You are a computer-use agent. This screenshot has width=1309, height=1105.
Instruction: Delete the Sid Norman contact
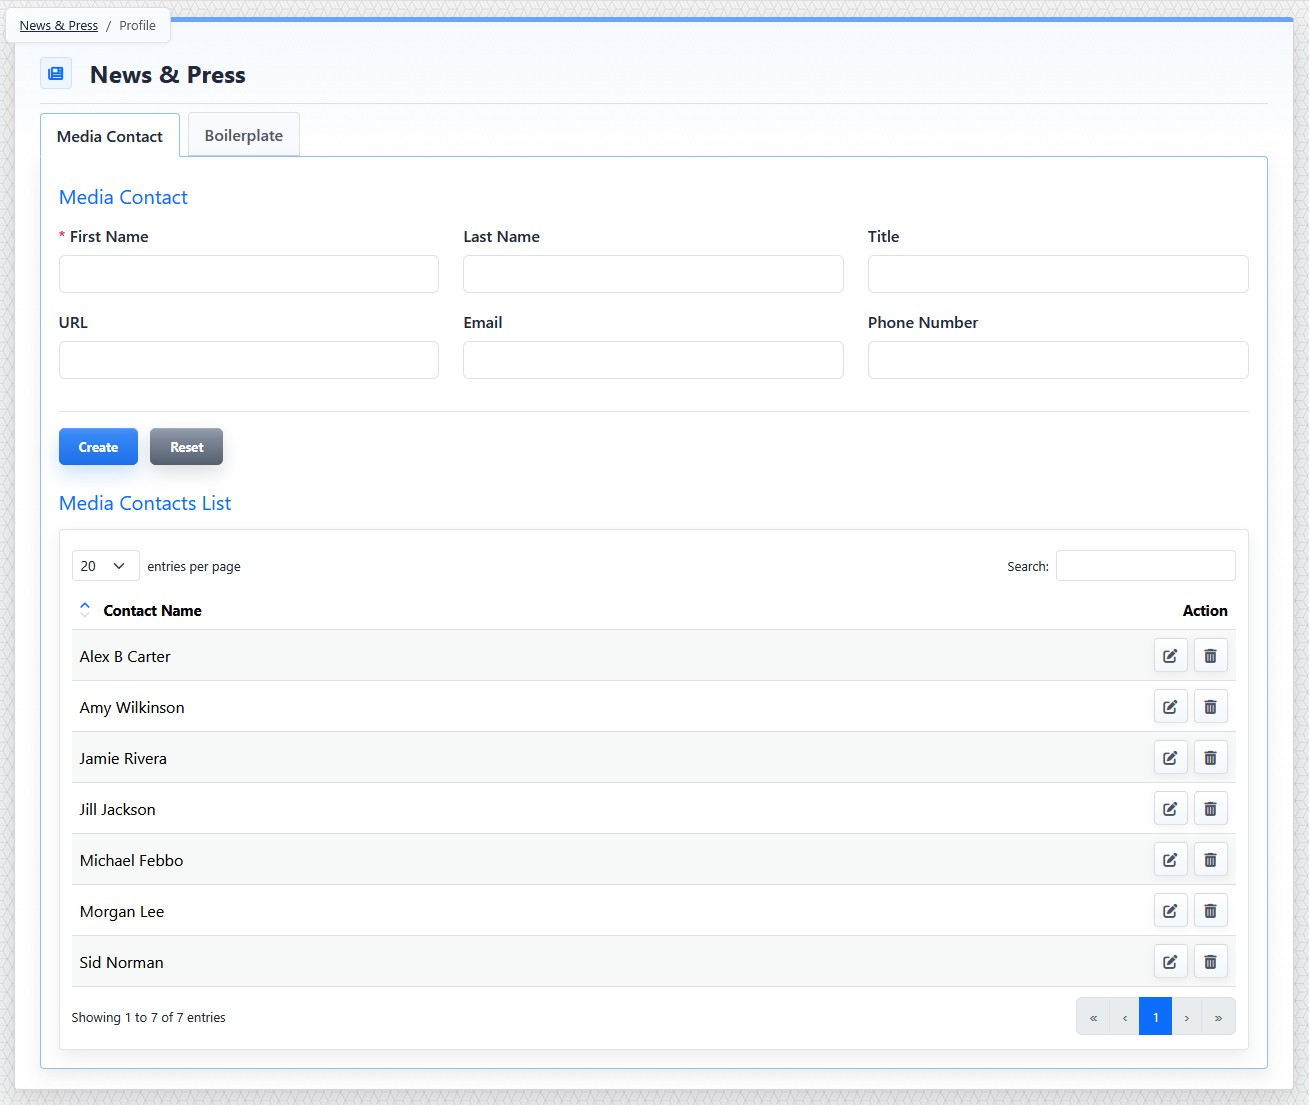click(x=1210, y=962)
